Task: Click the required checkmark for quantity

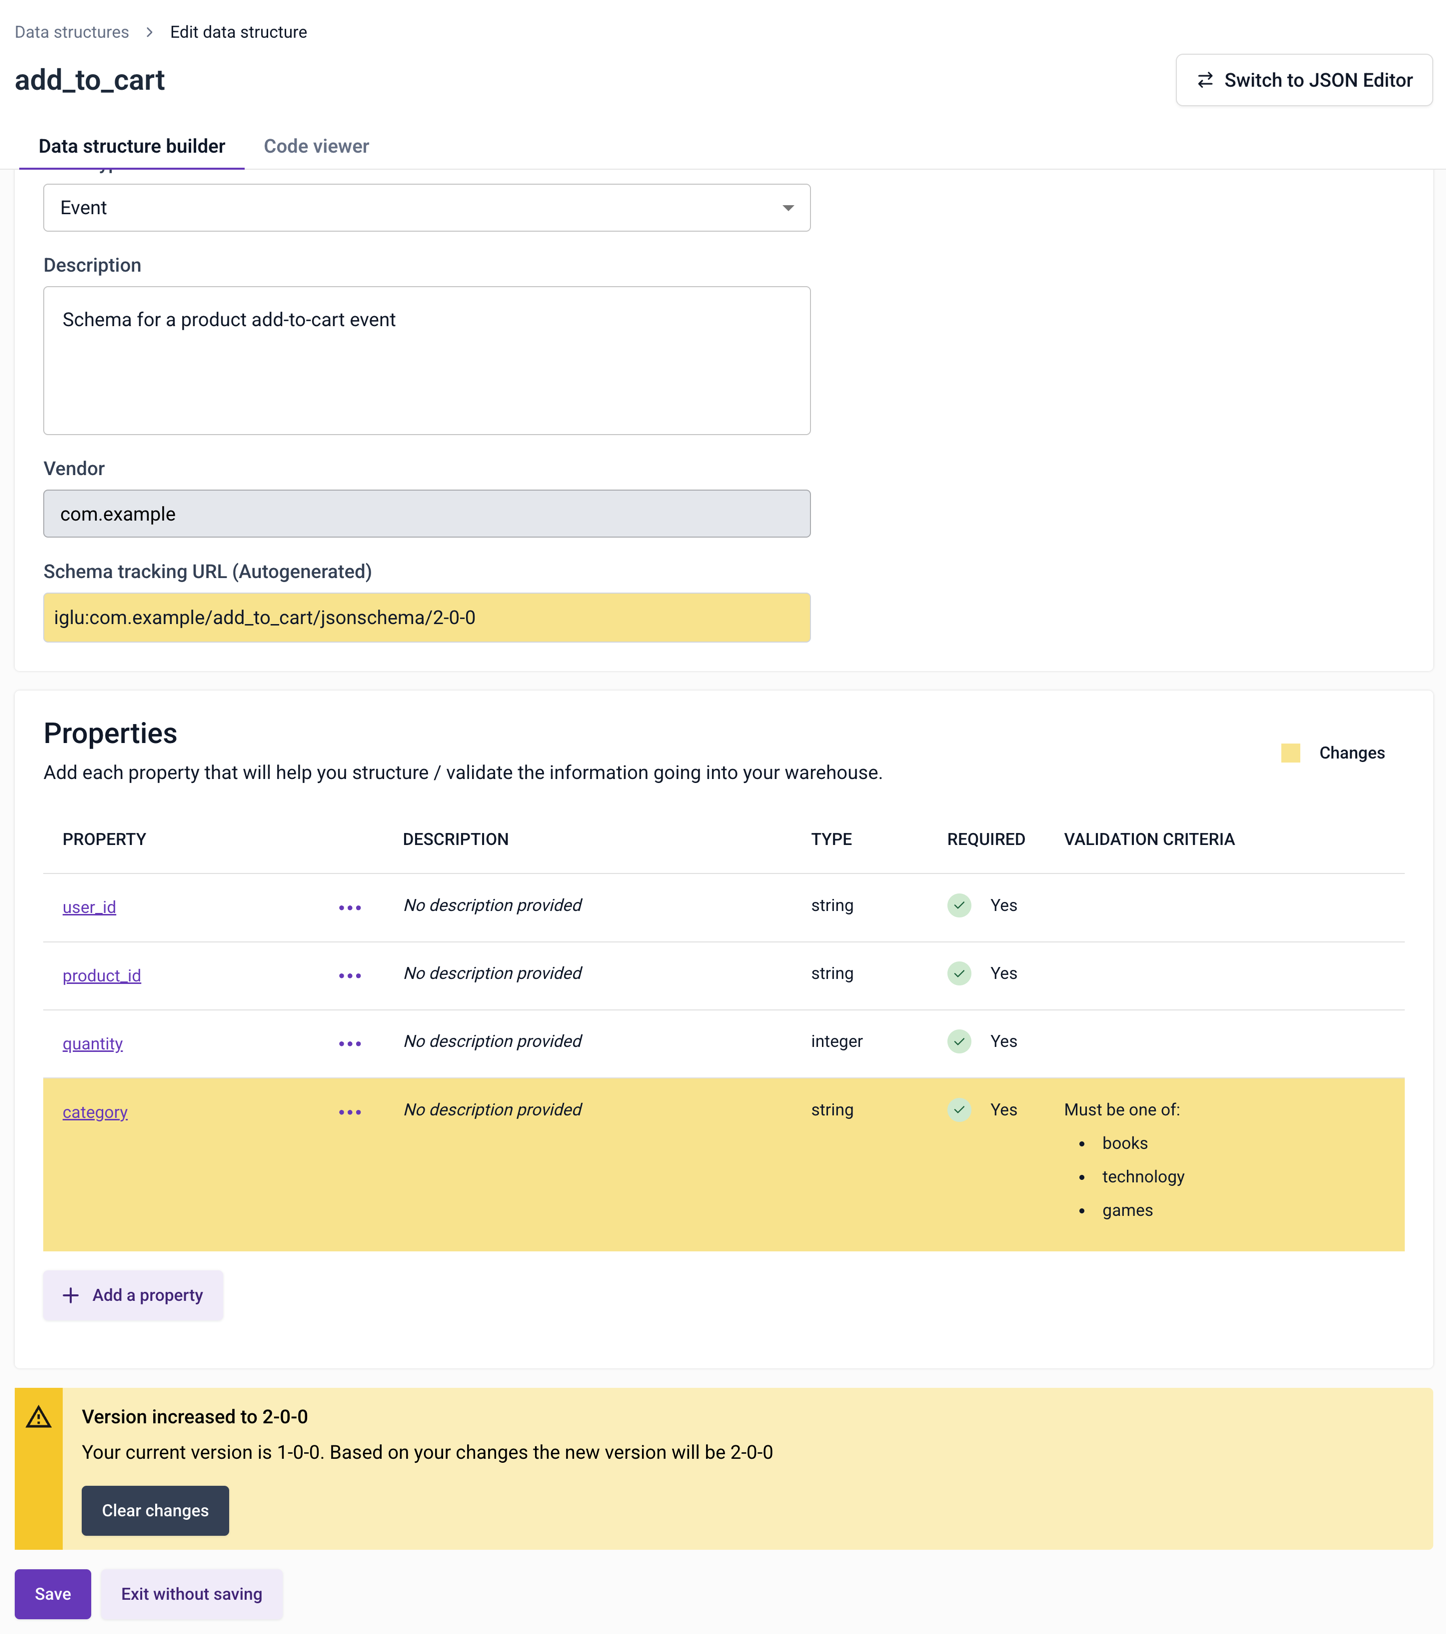Action: [959, 1041]
